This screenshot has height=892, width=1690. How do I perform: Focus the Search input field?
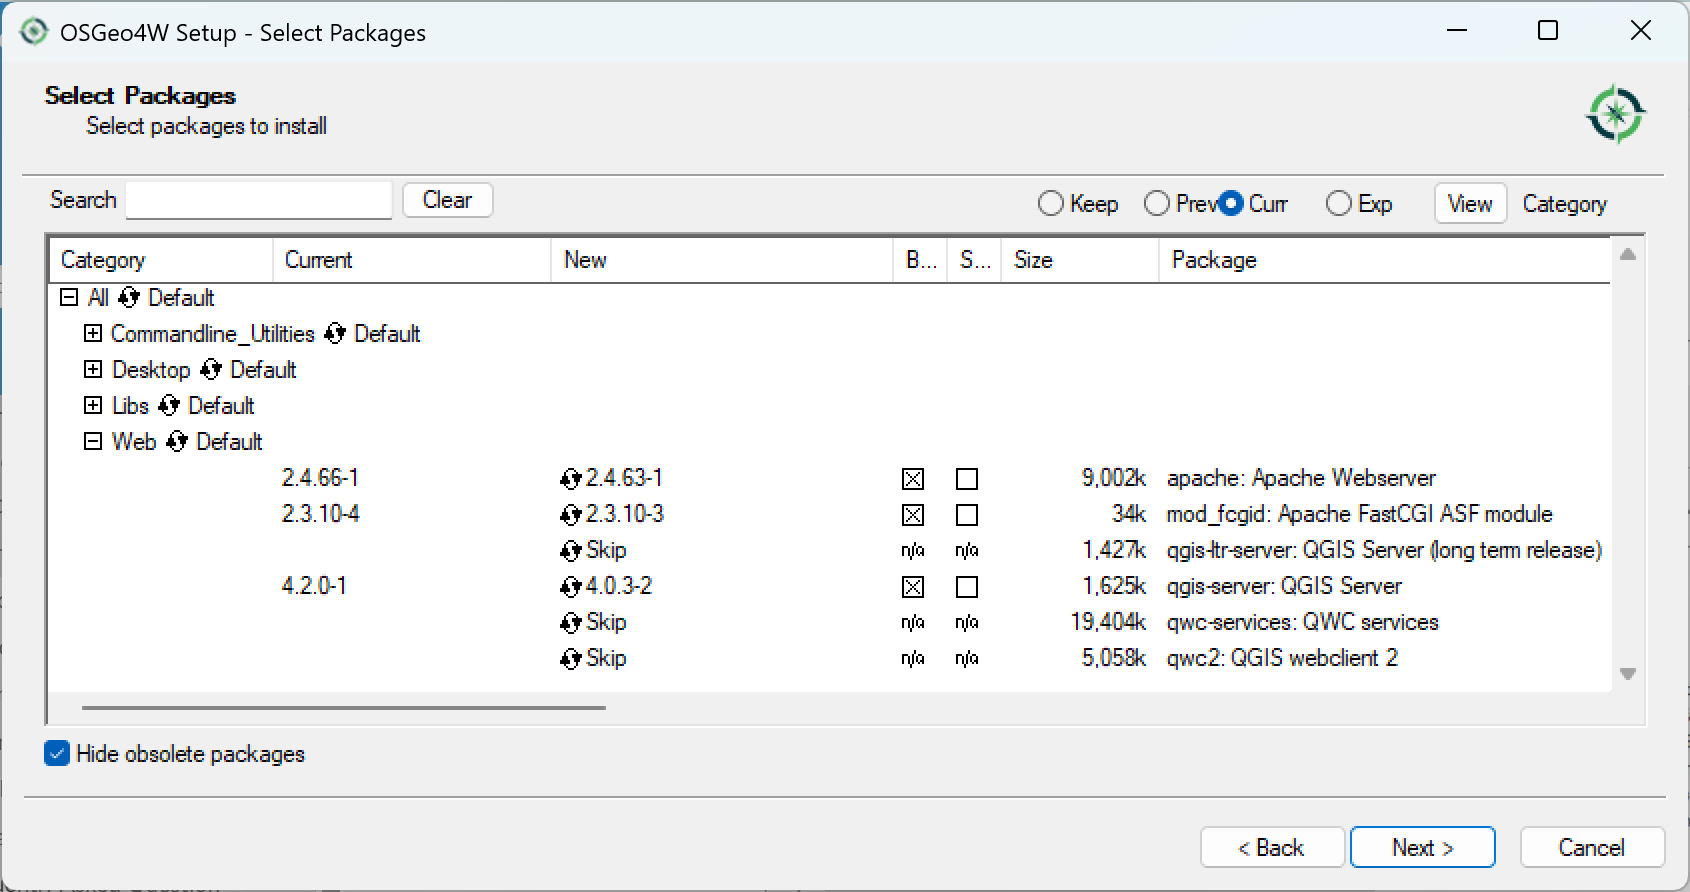[259, 200]
